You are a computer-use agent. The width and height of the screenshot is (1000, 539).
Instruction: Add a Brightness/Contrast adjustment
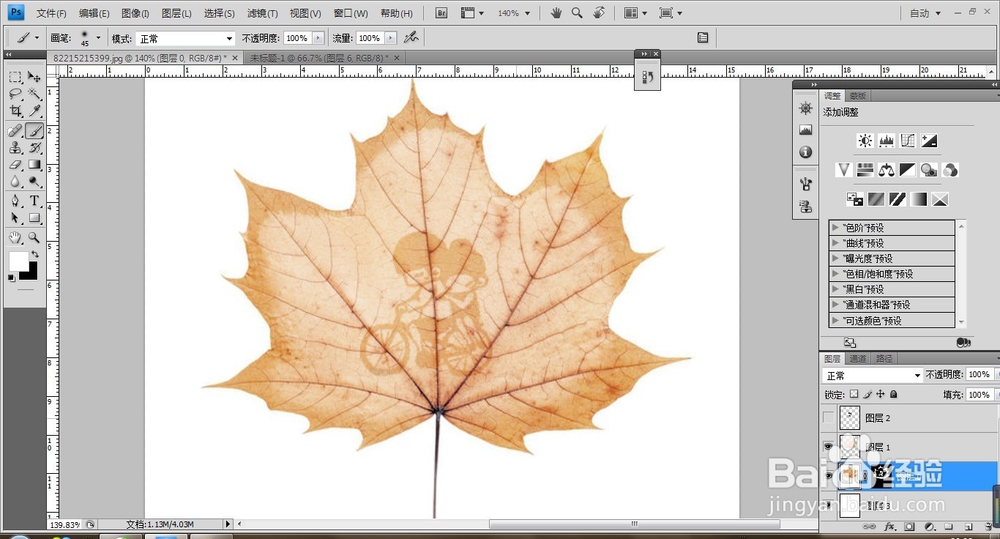coord(865,141)
